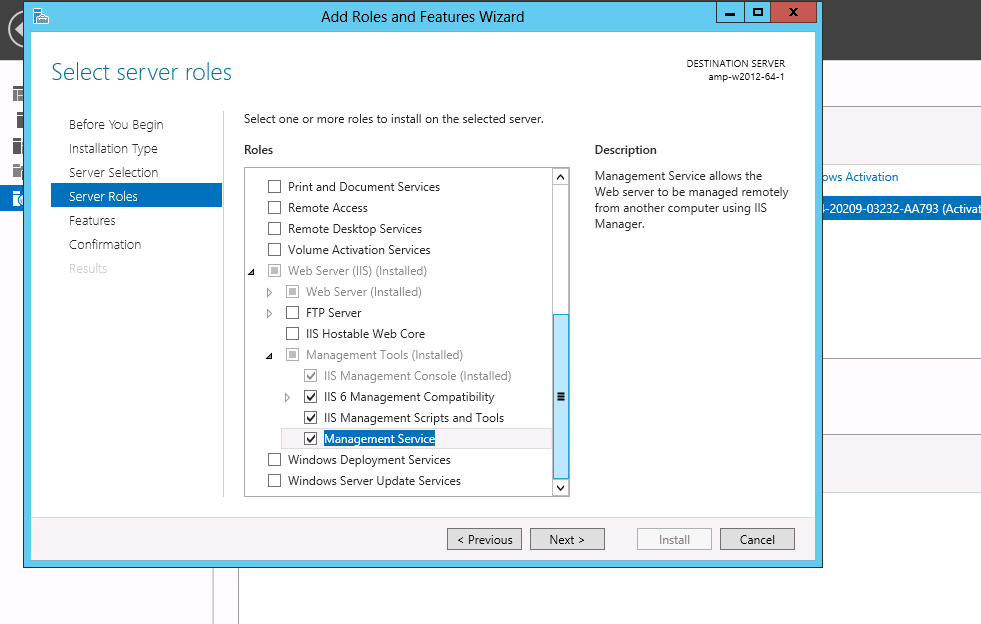Viewport: 981px width, 624px height.
Task: Collapse the Management Tools node
Action: click(270, 355)
